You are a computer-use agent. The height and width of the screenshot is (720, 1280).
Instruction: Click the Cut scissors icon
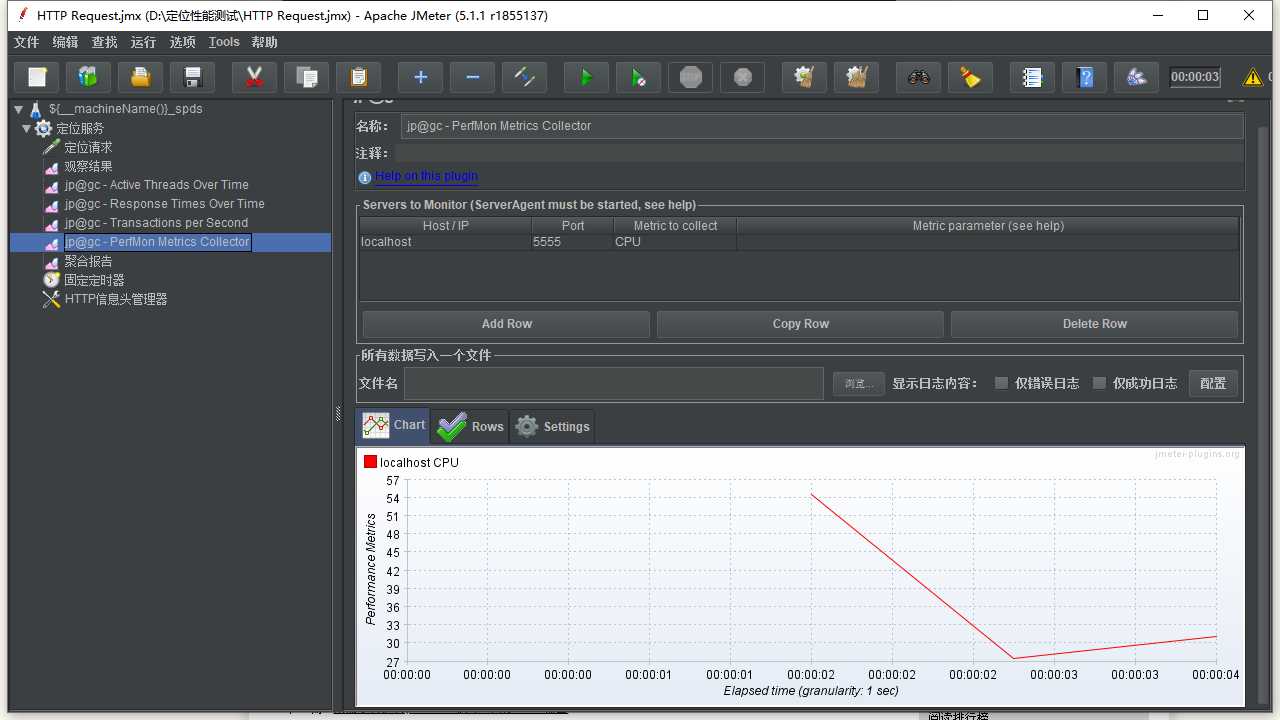pos(254,77)
